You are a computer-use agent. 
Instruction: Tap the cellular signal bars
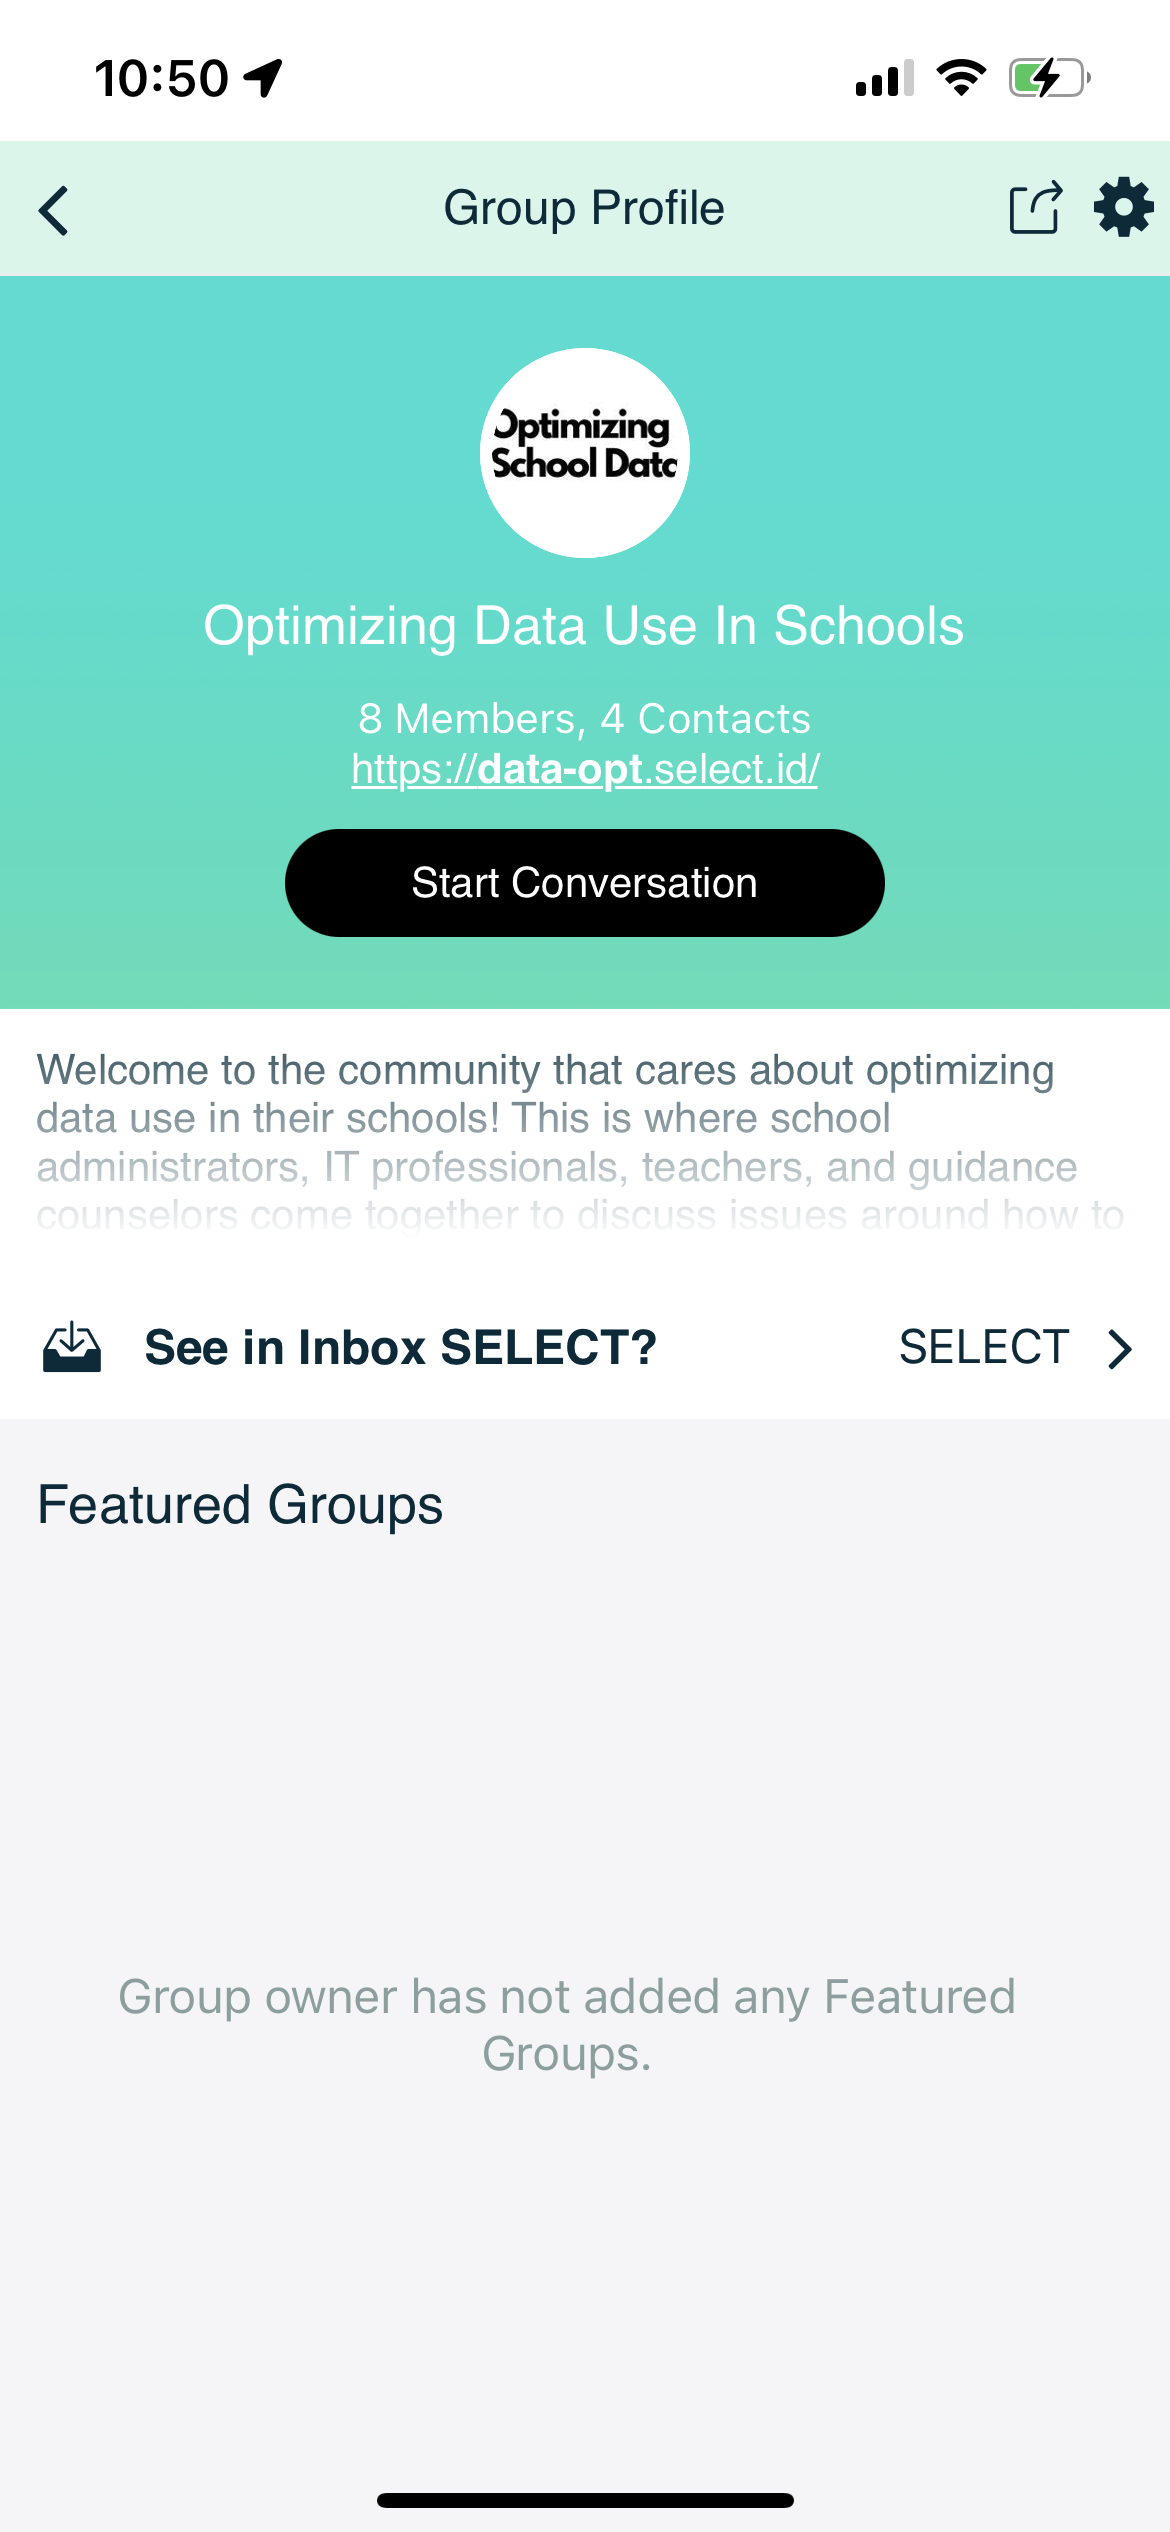(x=884, y=78)
